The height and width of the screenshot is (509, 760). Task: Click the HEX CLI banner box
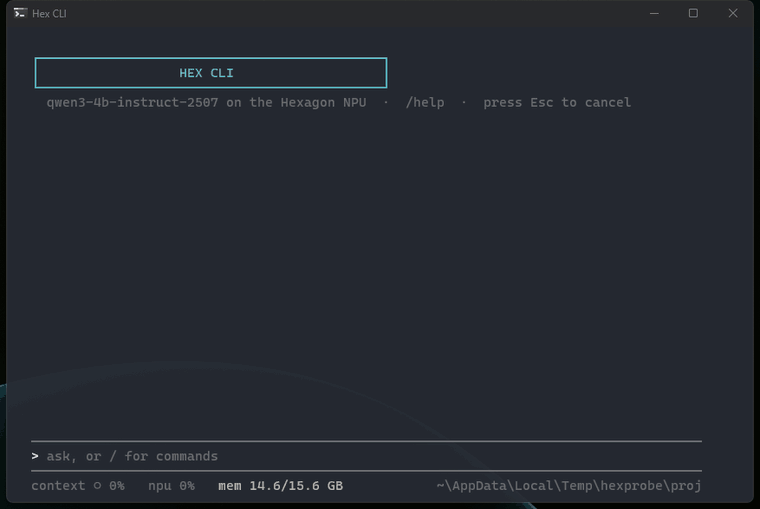pos(211,73)
